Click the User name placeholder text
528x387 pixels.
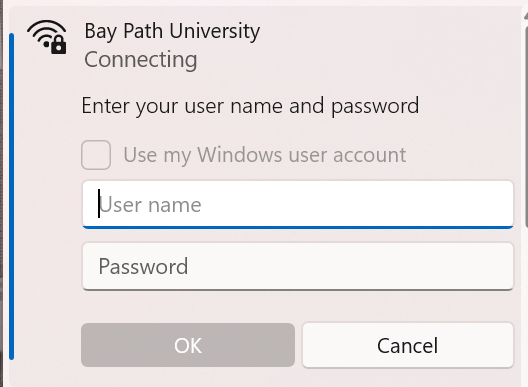click(150, 205)
